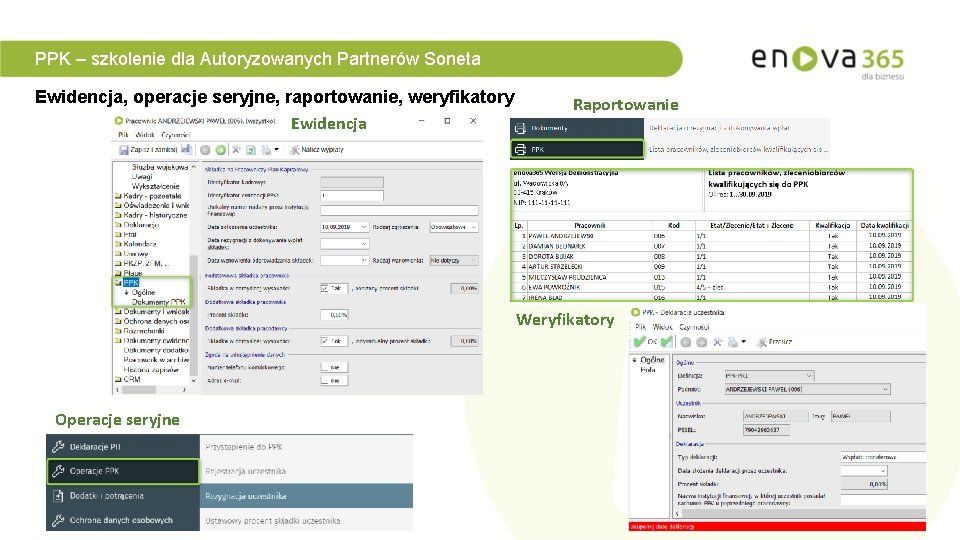
Task: Toggle Tak checkbox under Dodatkowa składka pracodawcy
Action: point(325,341)
